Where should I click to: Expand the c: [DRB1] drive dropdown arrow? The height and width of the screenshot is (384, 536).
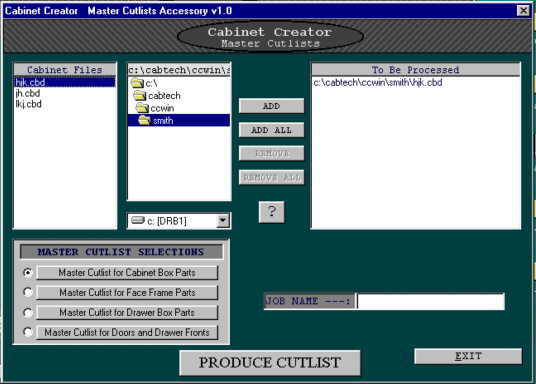pos(223,221)
